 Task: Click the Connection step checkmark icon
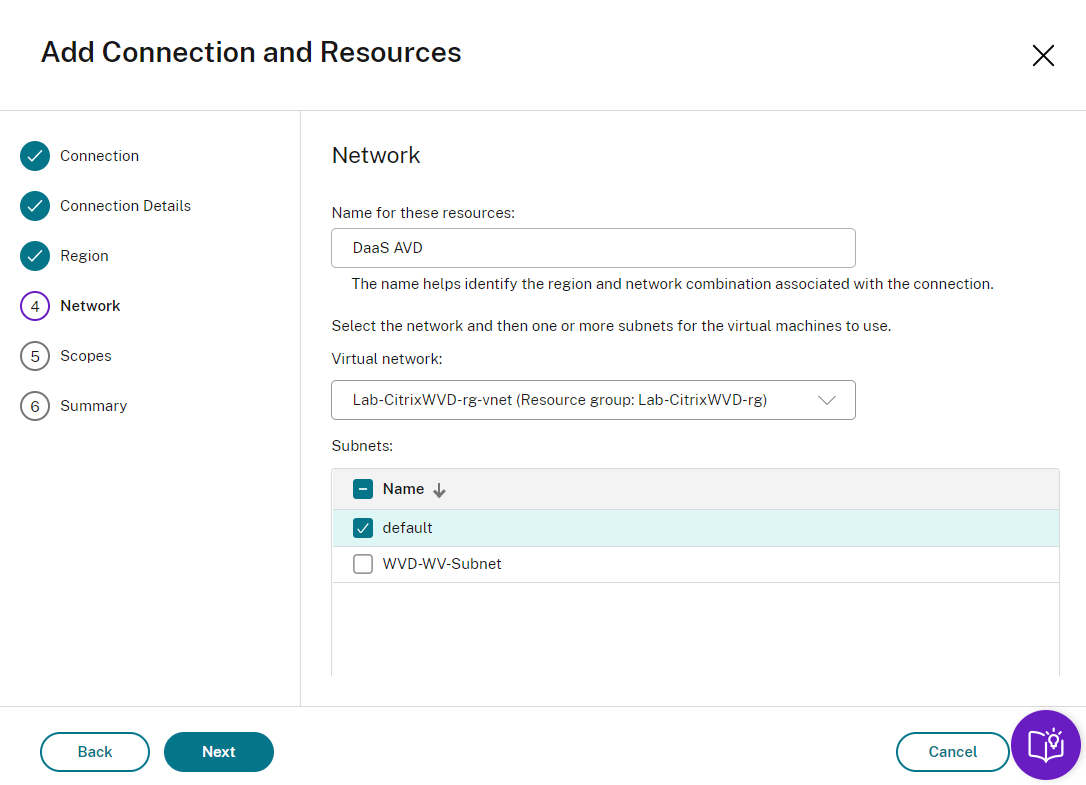[x=35, y=156]
